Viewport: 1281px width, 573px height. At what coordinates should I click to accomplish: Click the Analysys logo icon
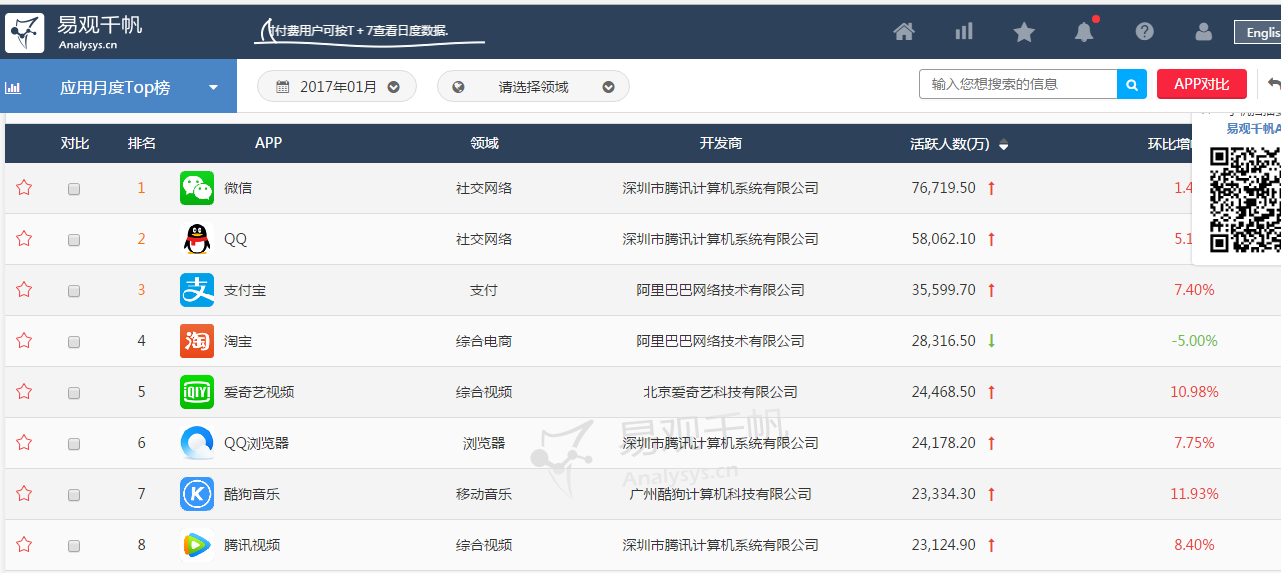25,32
